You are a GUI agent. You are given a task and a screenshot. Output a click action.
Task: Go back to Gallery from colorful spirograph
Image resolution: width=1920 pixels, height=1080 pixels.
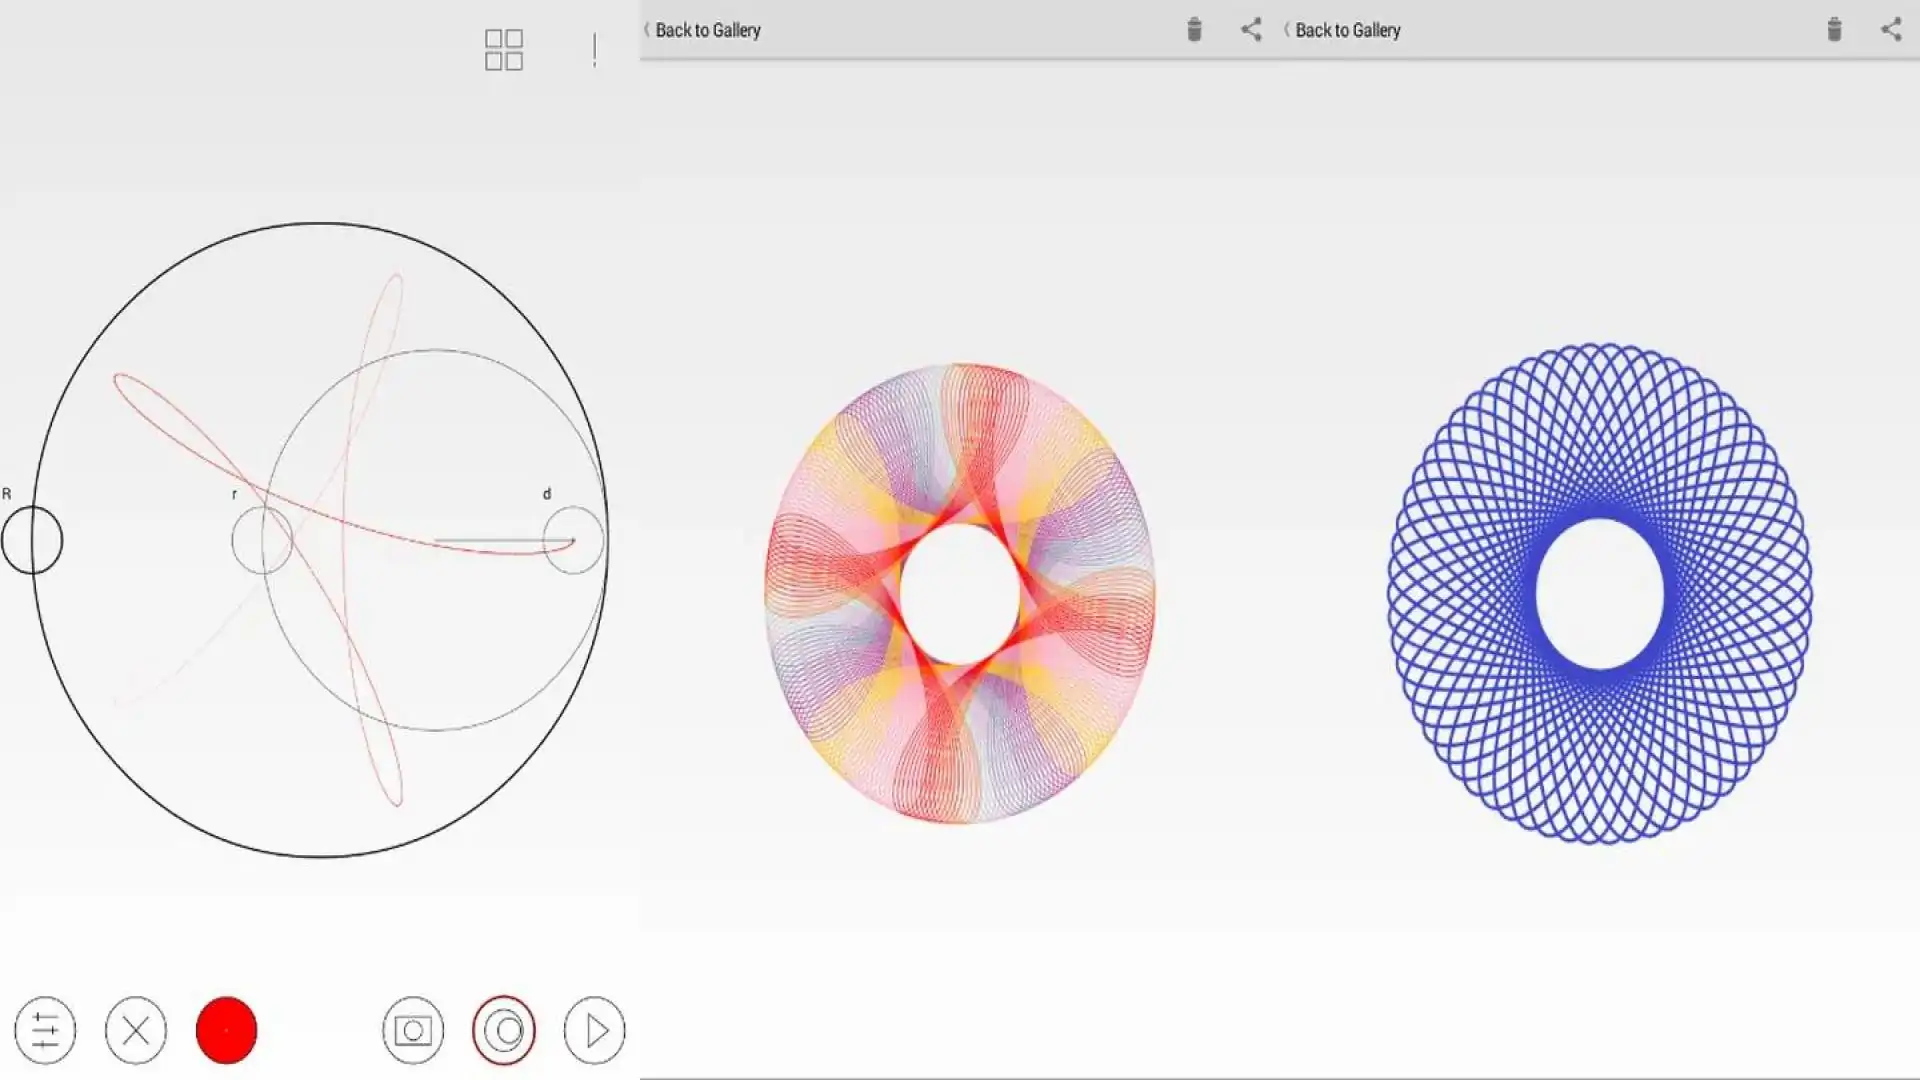708,30
